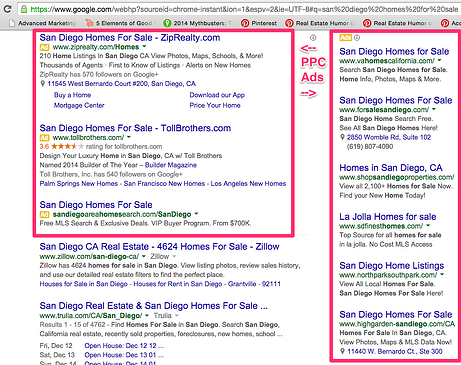Click Open House: Dec 13 link
This screenshot has height=365, width=461.
click(x=124, y=355)
